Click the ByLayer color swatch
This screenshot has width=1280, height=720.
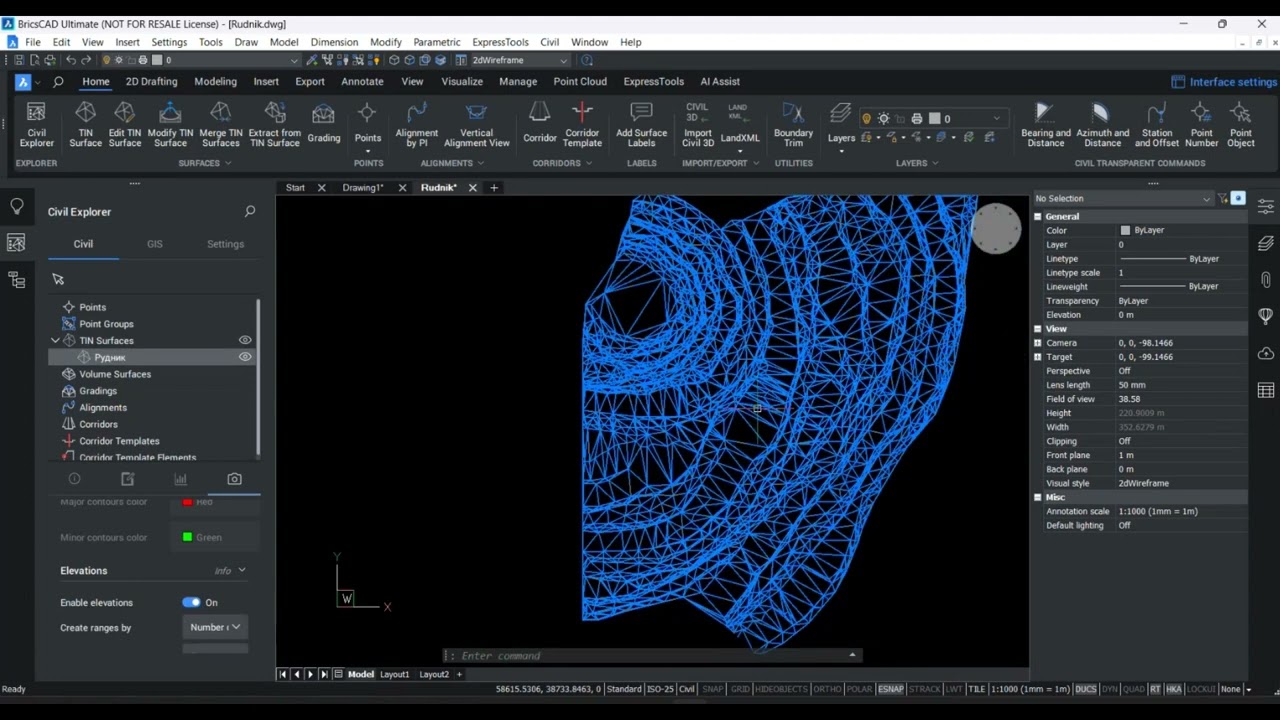pyautogui.click(x=1125, y=230)
